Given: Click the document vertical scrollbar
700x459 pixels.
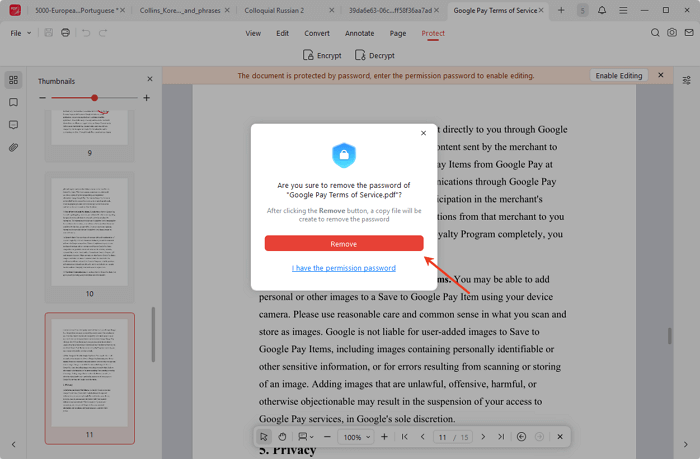Looking at the screenshot, I should 670,335.
